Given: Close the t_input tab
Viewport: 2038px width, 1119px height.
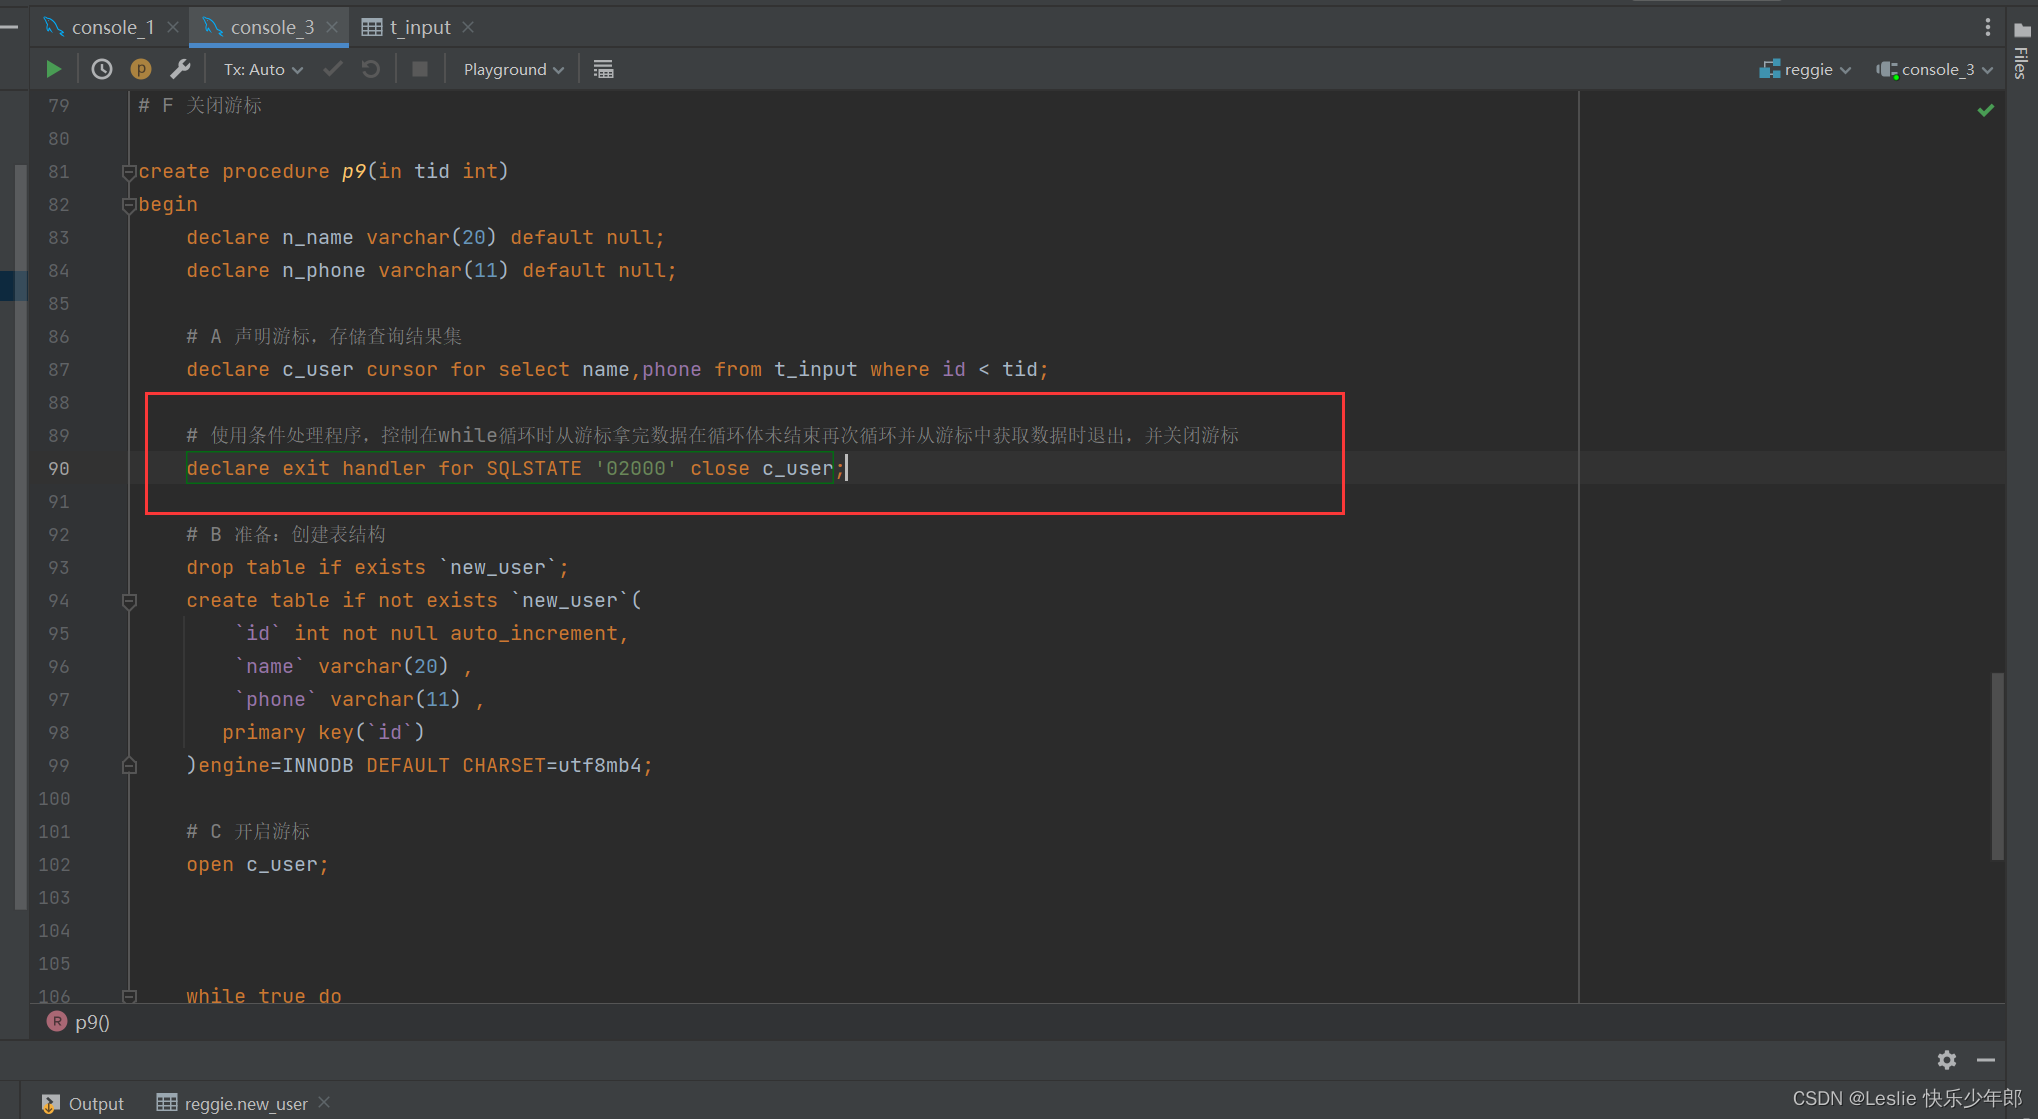Looking at the screenshot, I should [x=468, y=27].
